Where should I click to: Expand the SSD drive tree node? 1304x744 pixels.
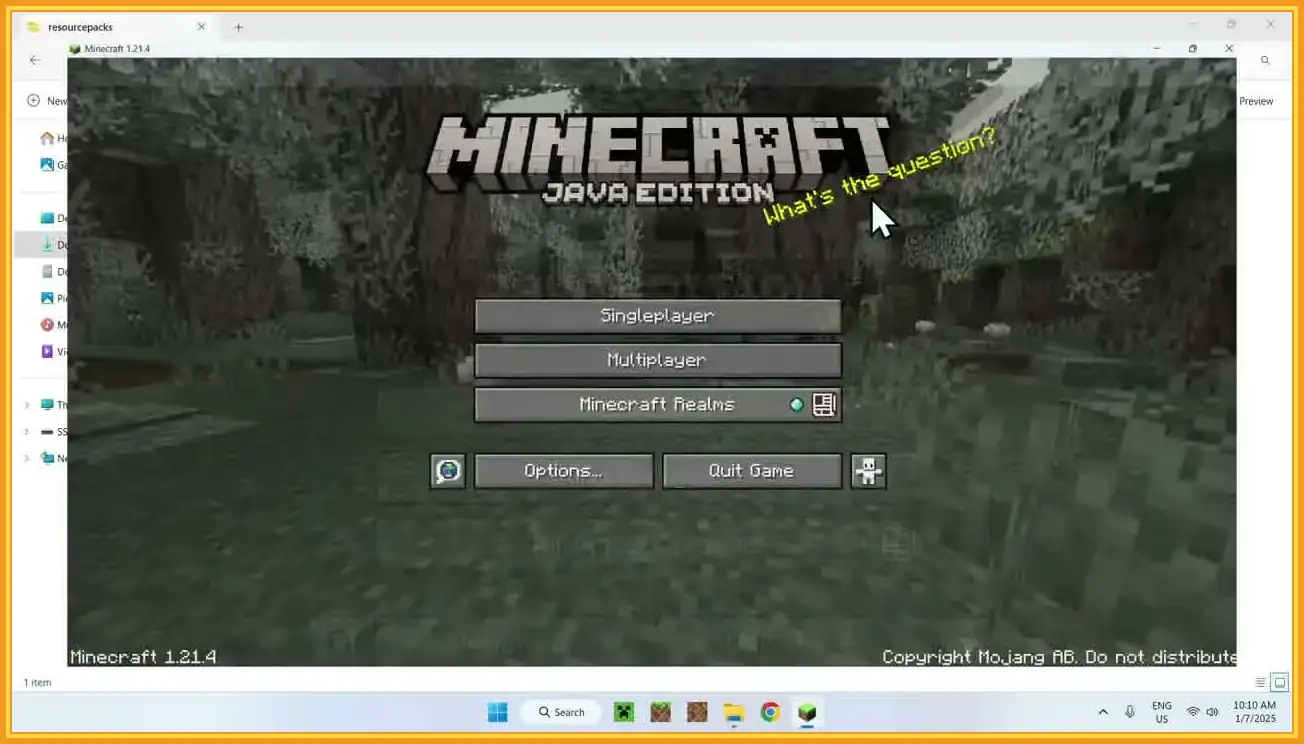27,432
